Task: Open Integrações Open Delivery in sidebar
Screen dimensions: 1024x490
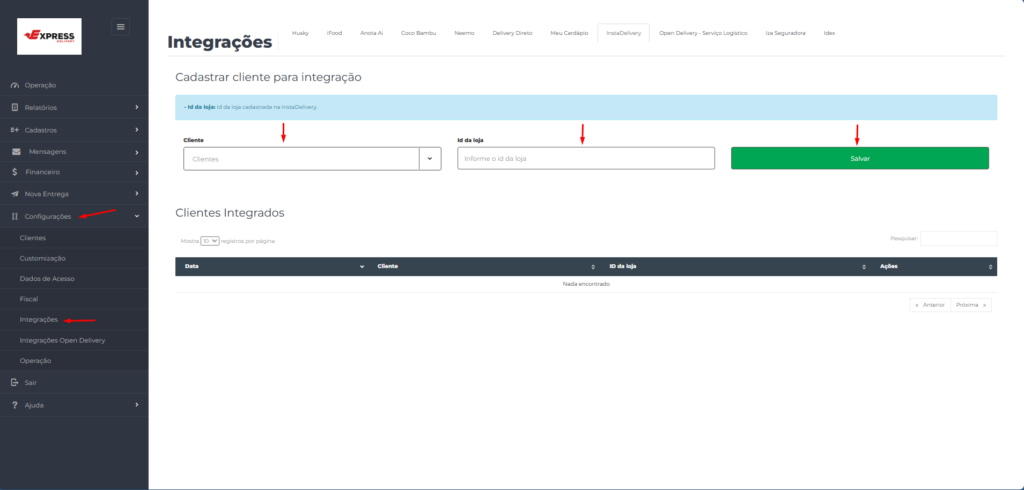Action: click(62, 341)
